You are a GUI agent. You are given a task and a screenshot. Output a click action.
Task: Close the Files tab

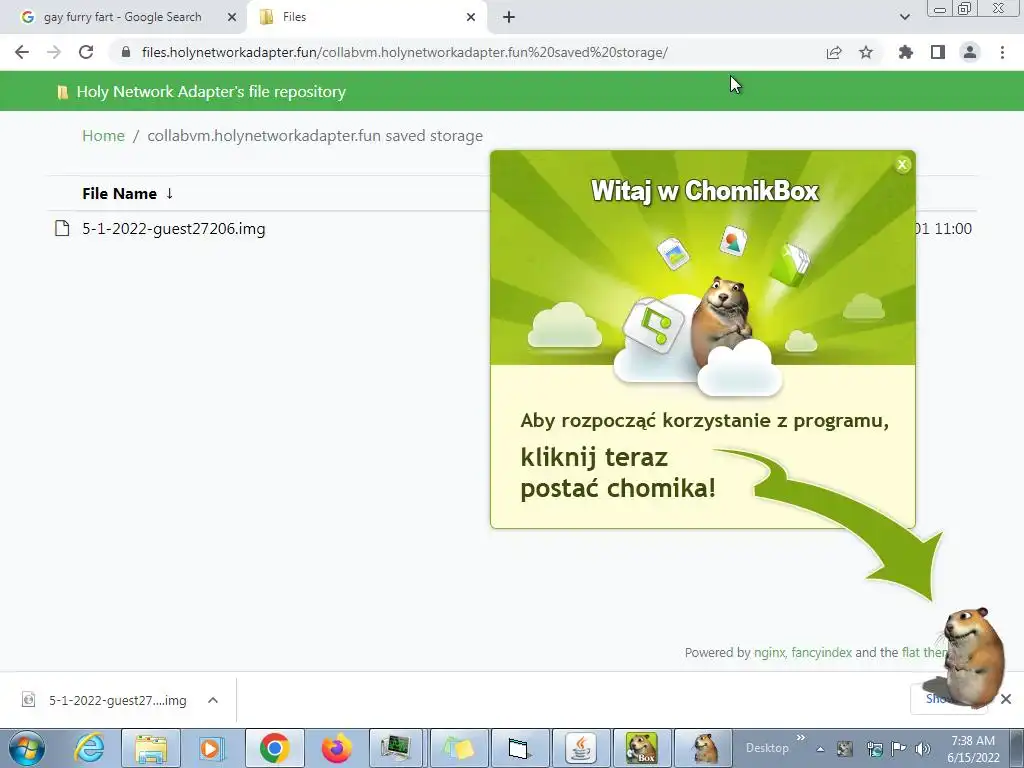471,18
